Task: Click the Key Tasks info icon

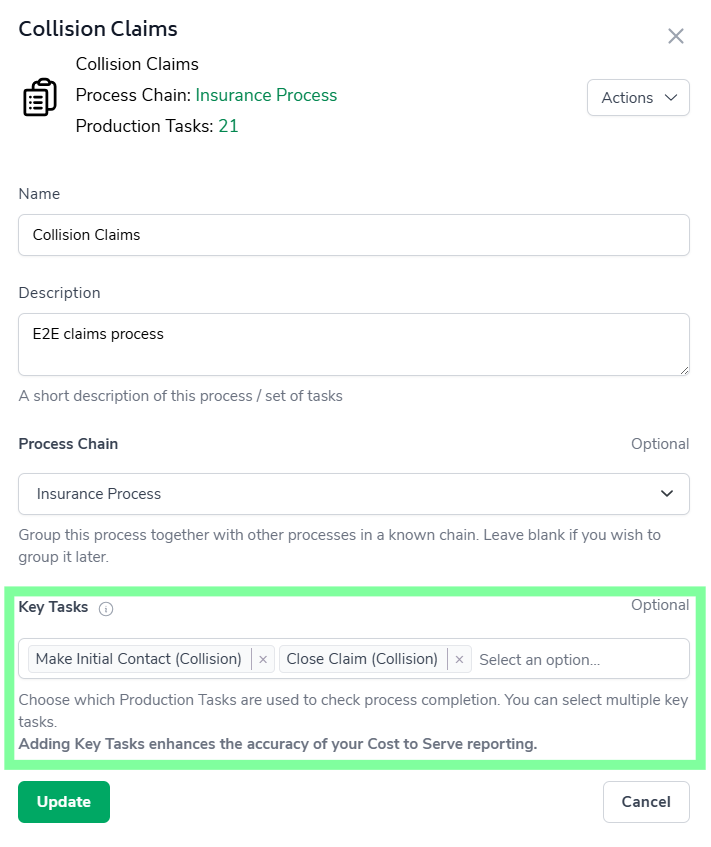Action: pyautogui.click(x=106, y=608)
